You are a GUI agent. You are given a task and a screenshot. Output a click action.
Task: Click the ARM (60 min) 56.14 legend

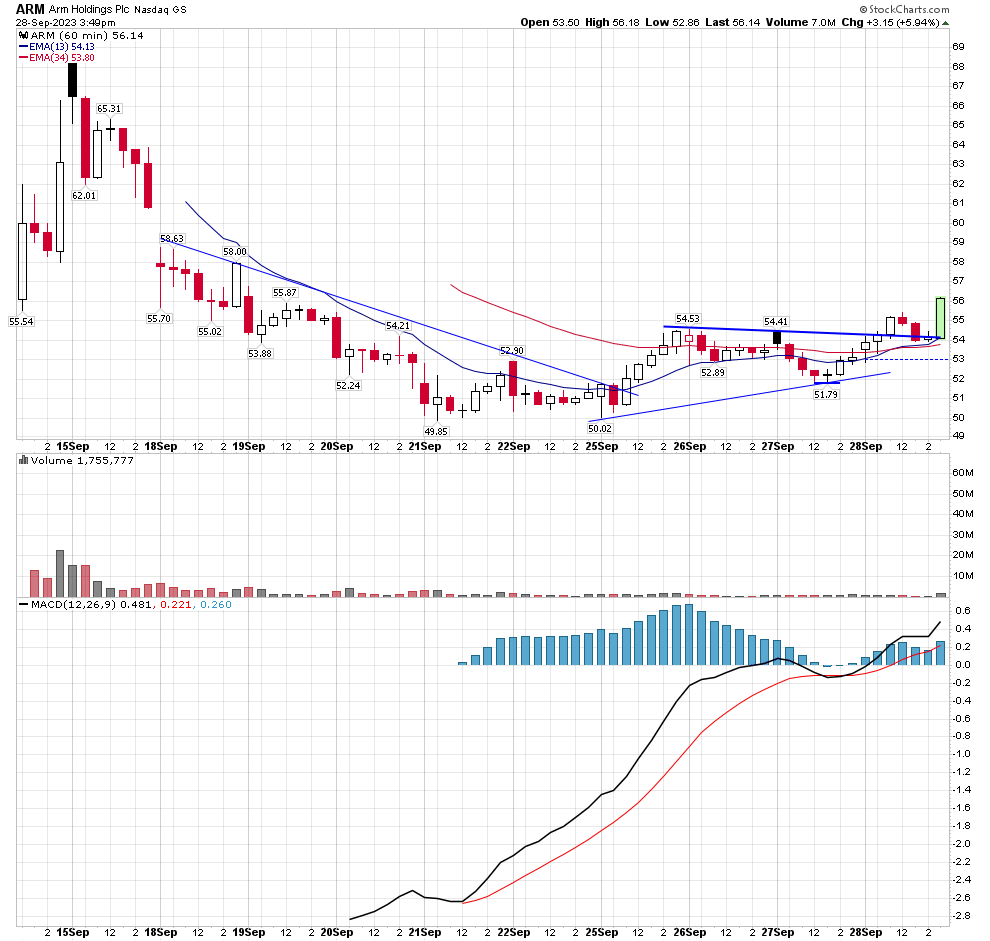coord(87,36)
